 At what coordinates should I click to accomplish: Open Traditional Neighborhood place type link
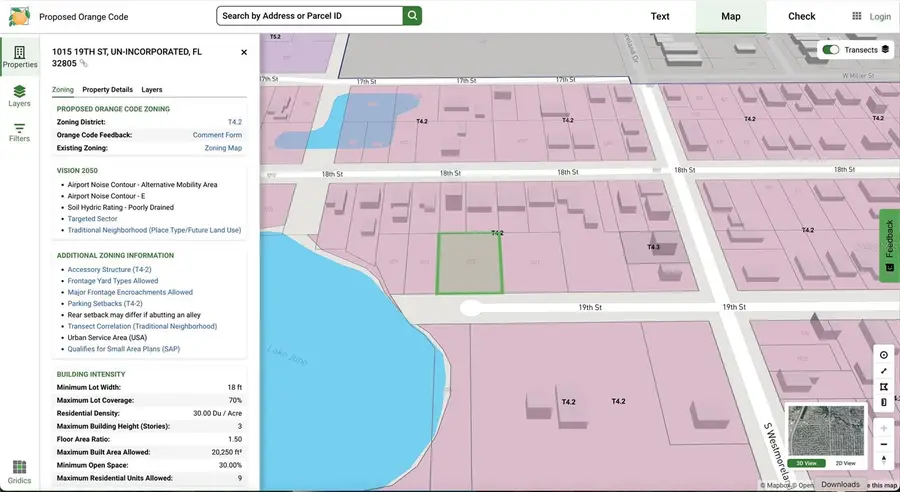[x=154, y=230]
